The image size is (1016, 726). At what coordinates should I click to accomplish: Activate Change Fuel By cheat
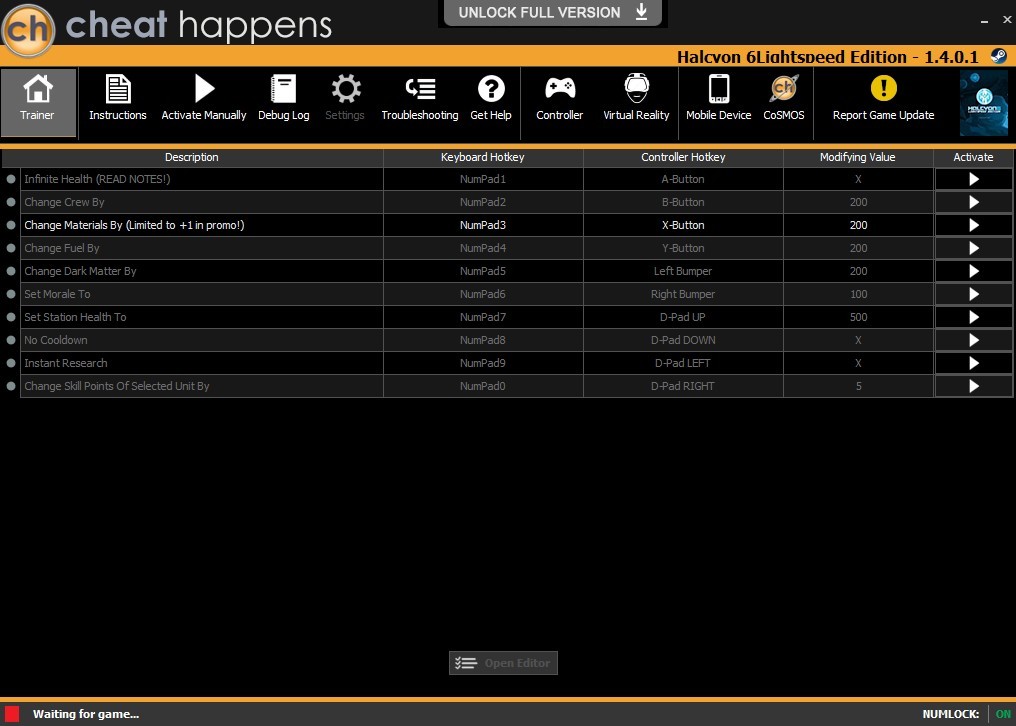coord(973,248)
